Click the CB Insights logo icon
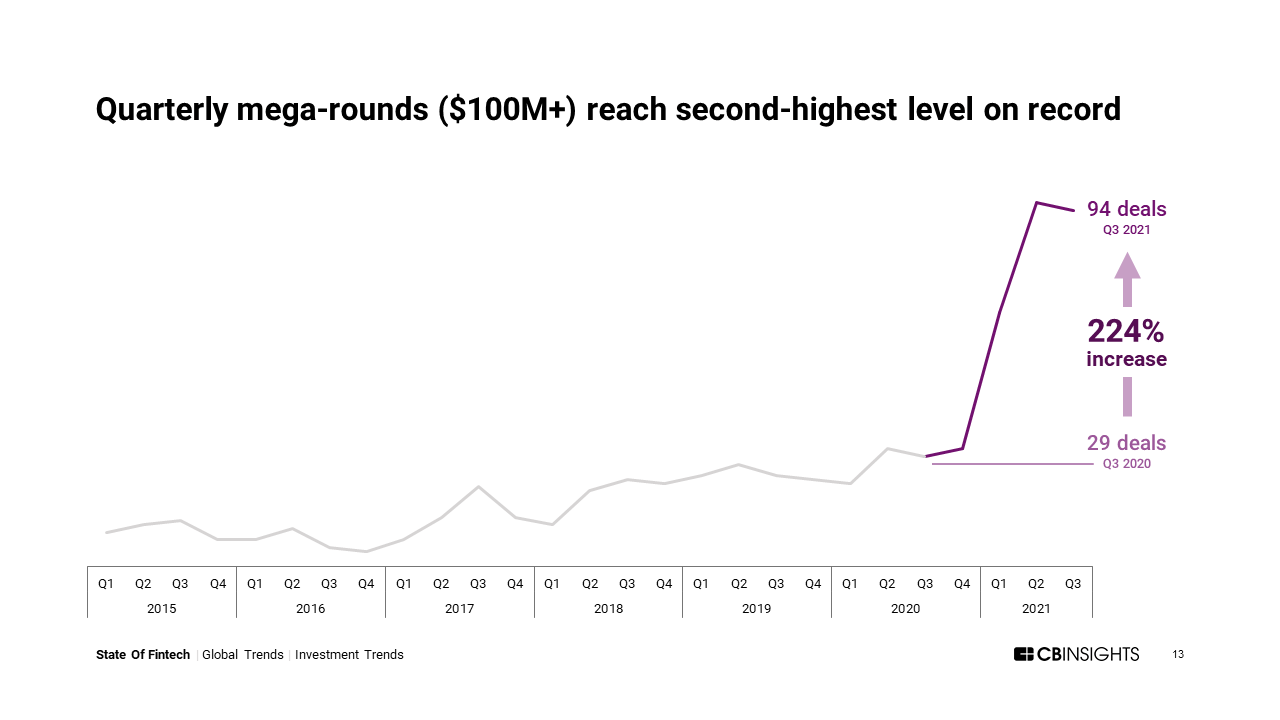 pyautogui.click(x=1023, y=654)
